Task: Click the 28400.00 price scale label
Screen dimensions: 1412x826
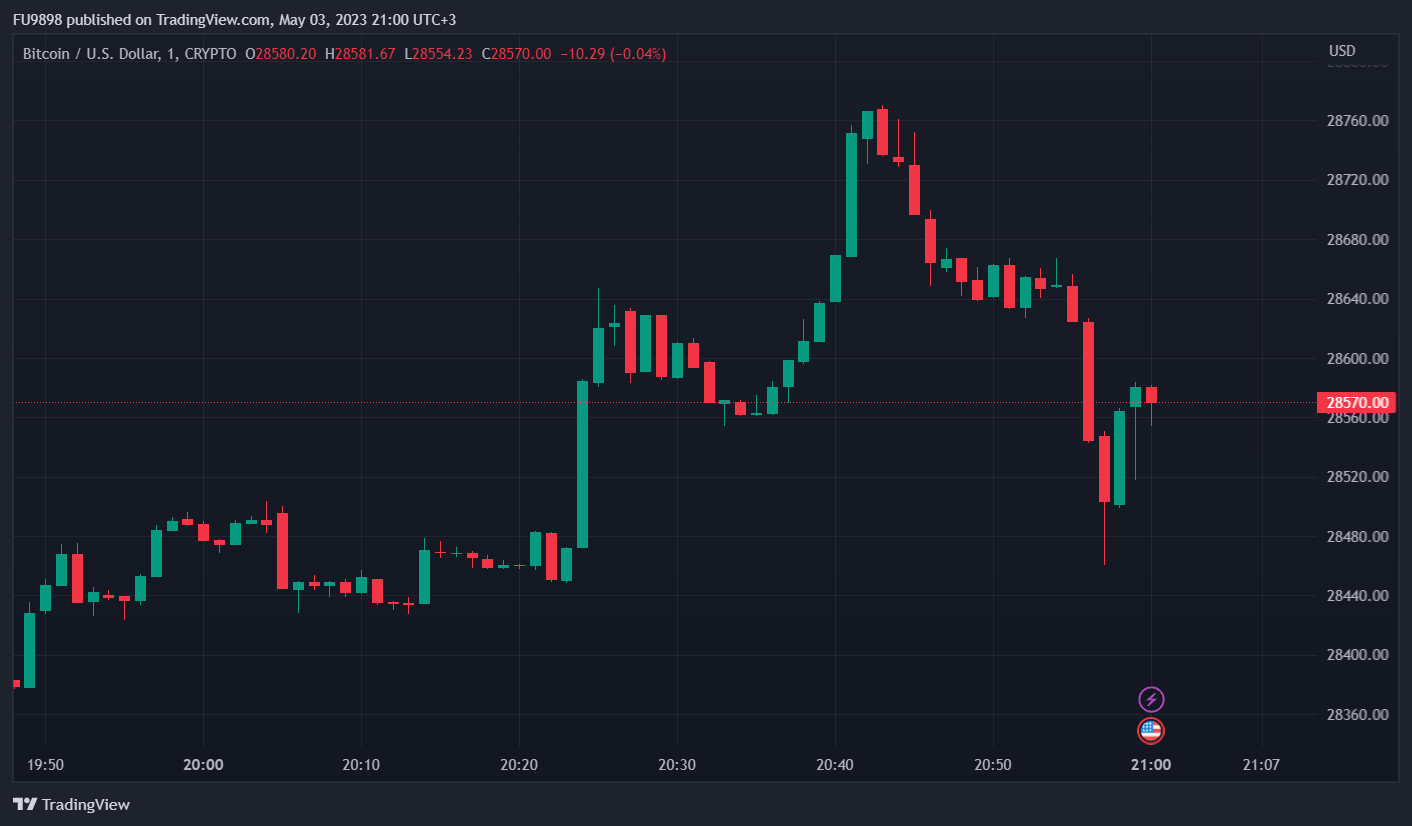Action: (x=1357, y=655)
